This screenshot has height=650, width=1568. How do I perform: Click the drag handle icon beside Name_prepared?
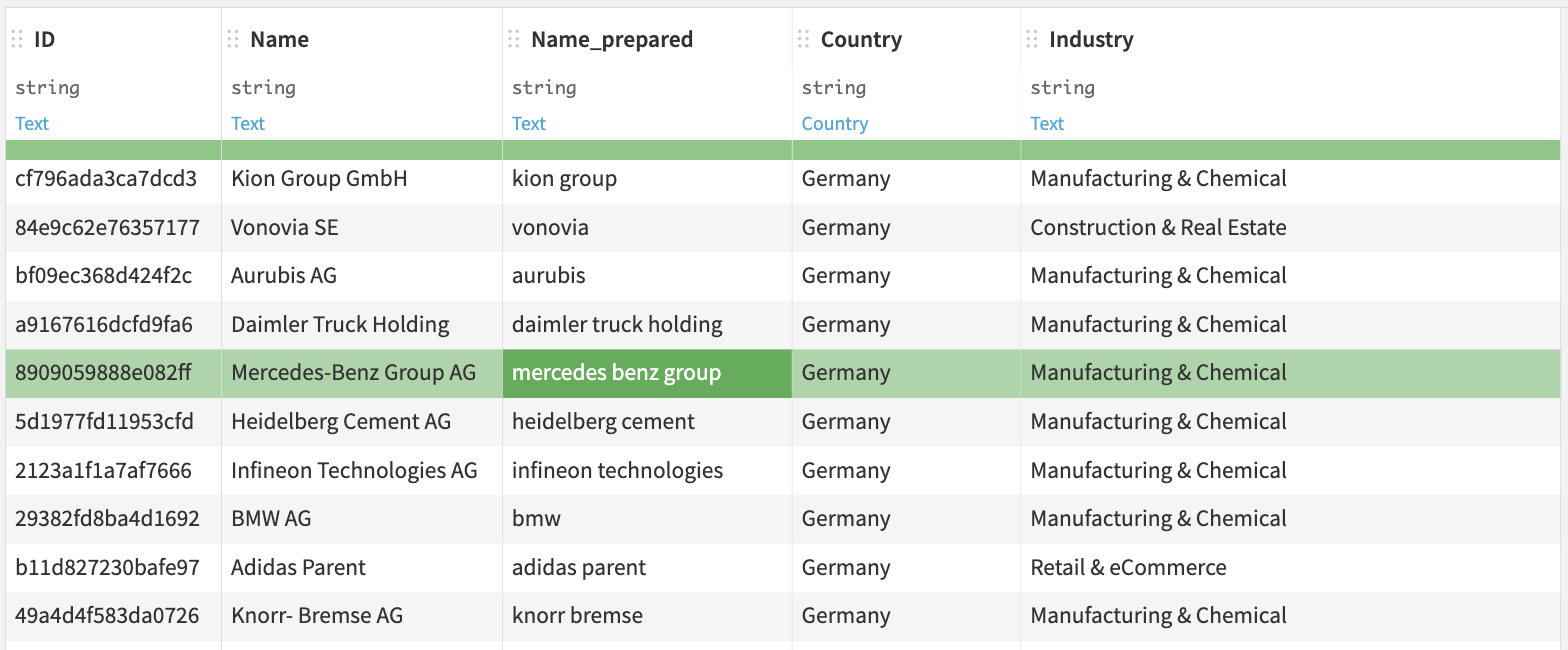[514, 39]
